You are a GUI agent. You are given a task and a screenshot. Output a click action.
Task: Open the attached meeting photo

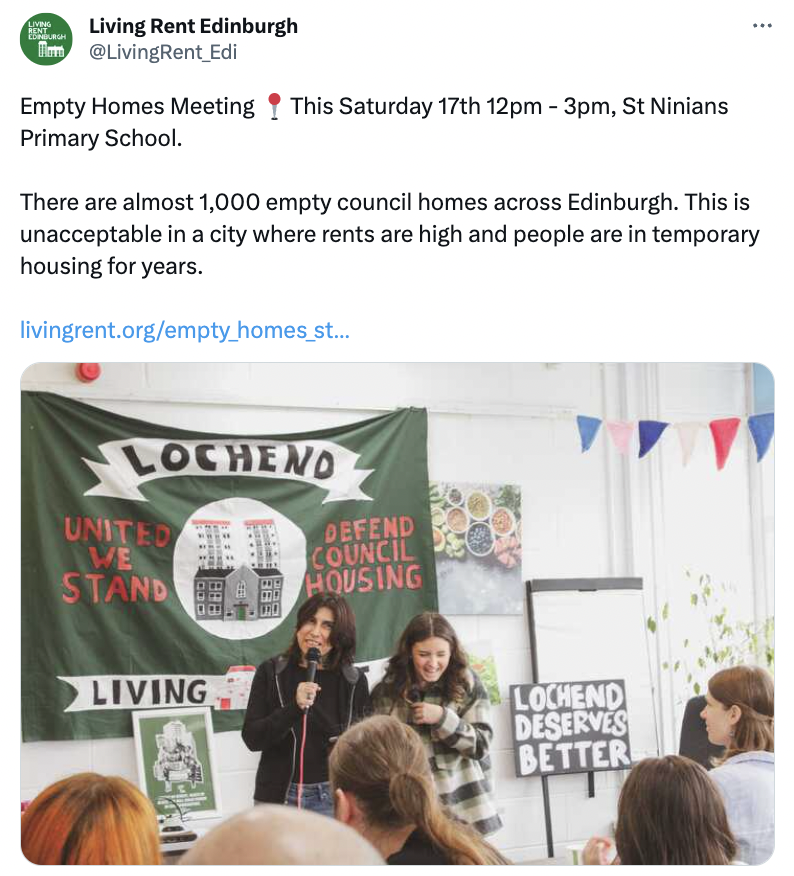tap(397, 613)
